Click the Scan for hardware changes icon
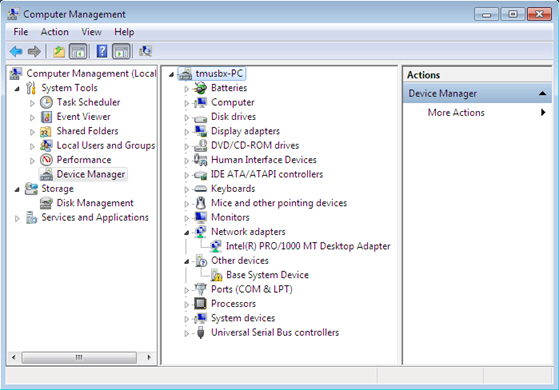The image size is (559, 390). (x=145, y=52)
